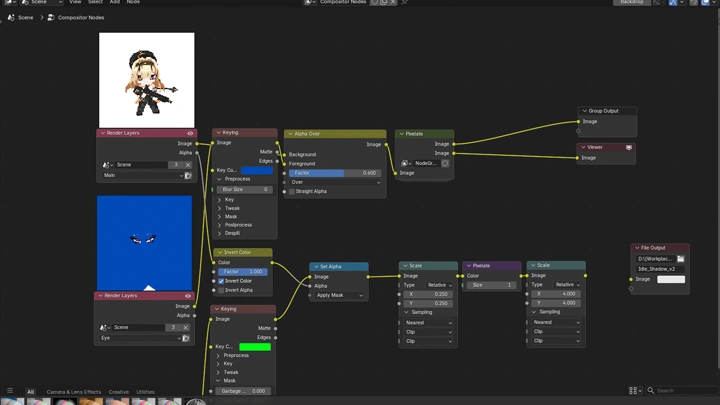Open node group browse icon in Pixelate node
The height and width of the screenshot is (405, 720).
pyautogui.click(x=406, y=163)
